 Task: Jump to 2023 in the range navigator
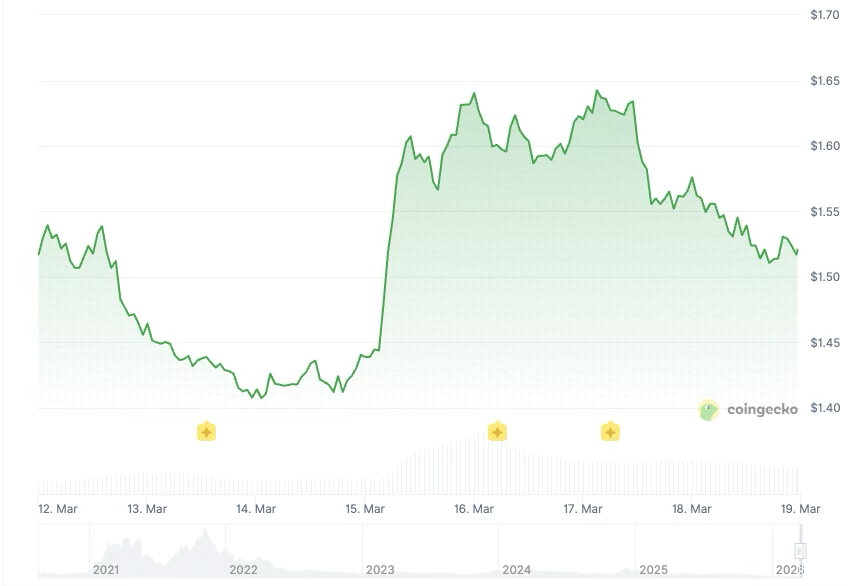coord(380,569)
